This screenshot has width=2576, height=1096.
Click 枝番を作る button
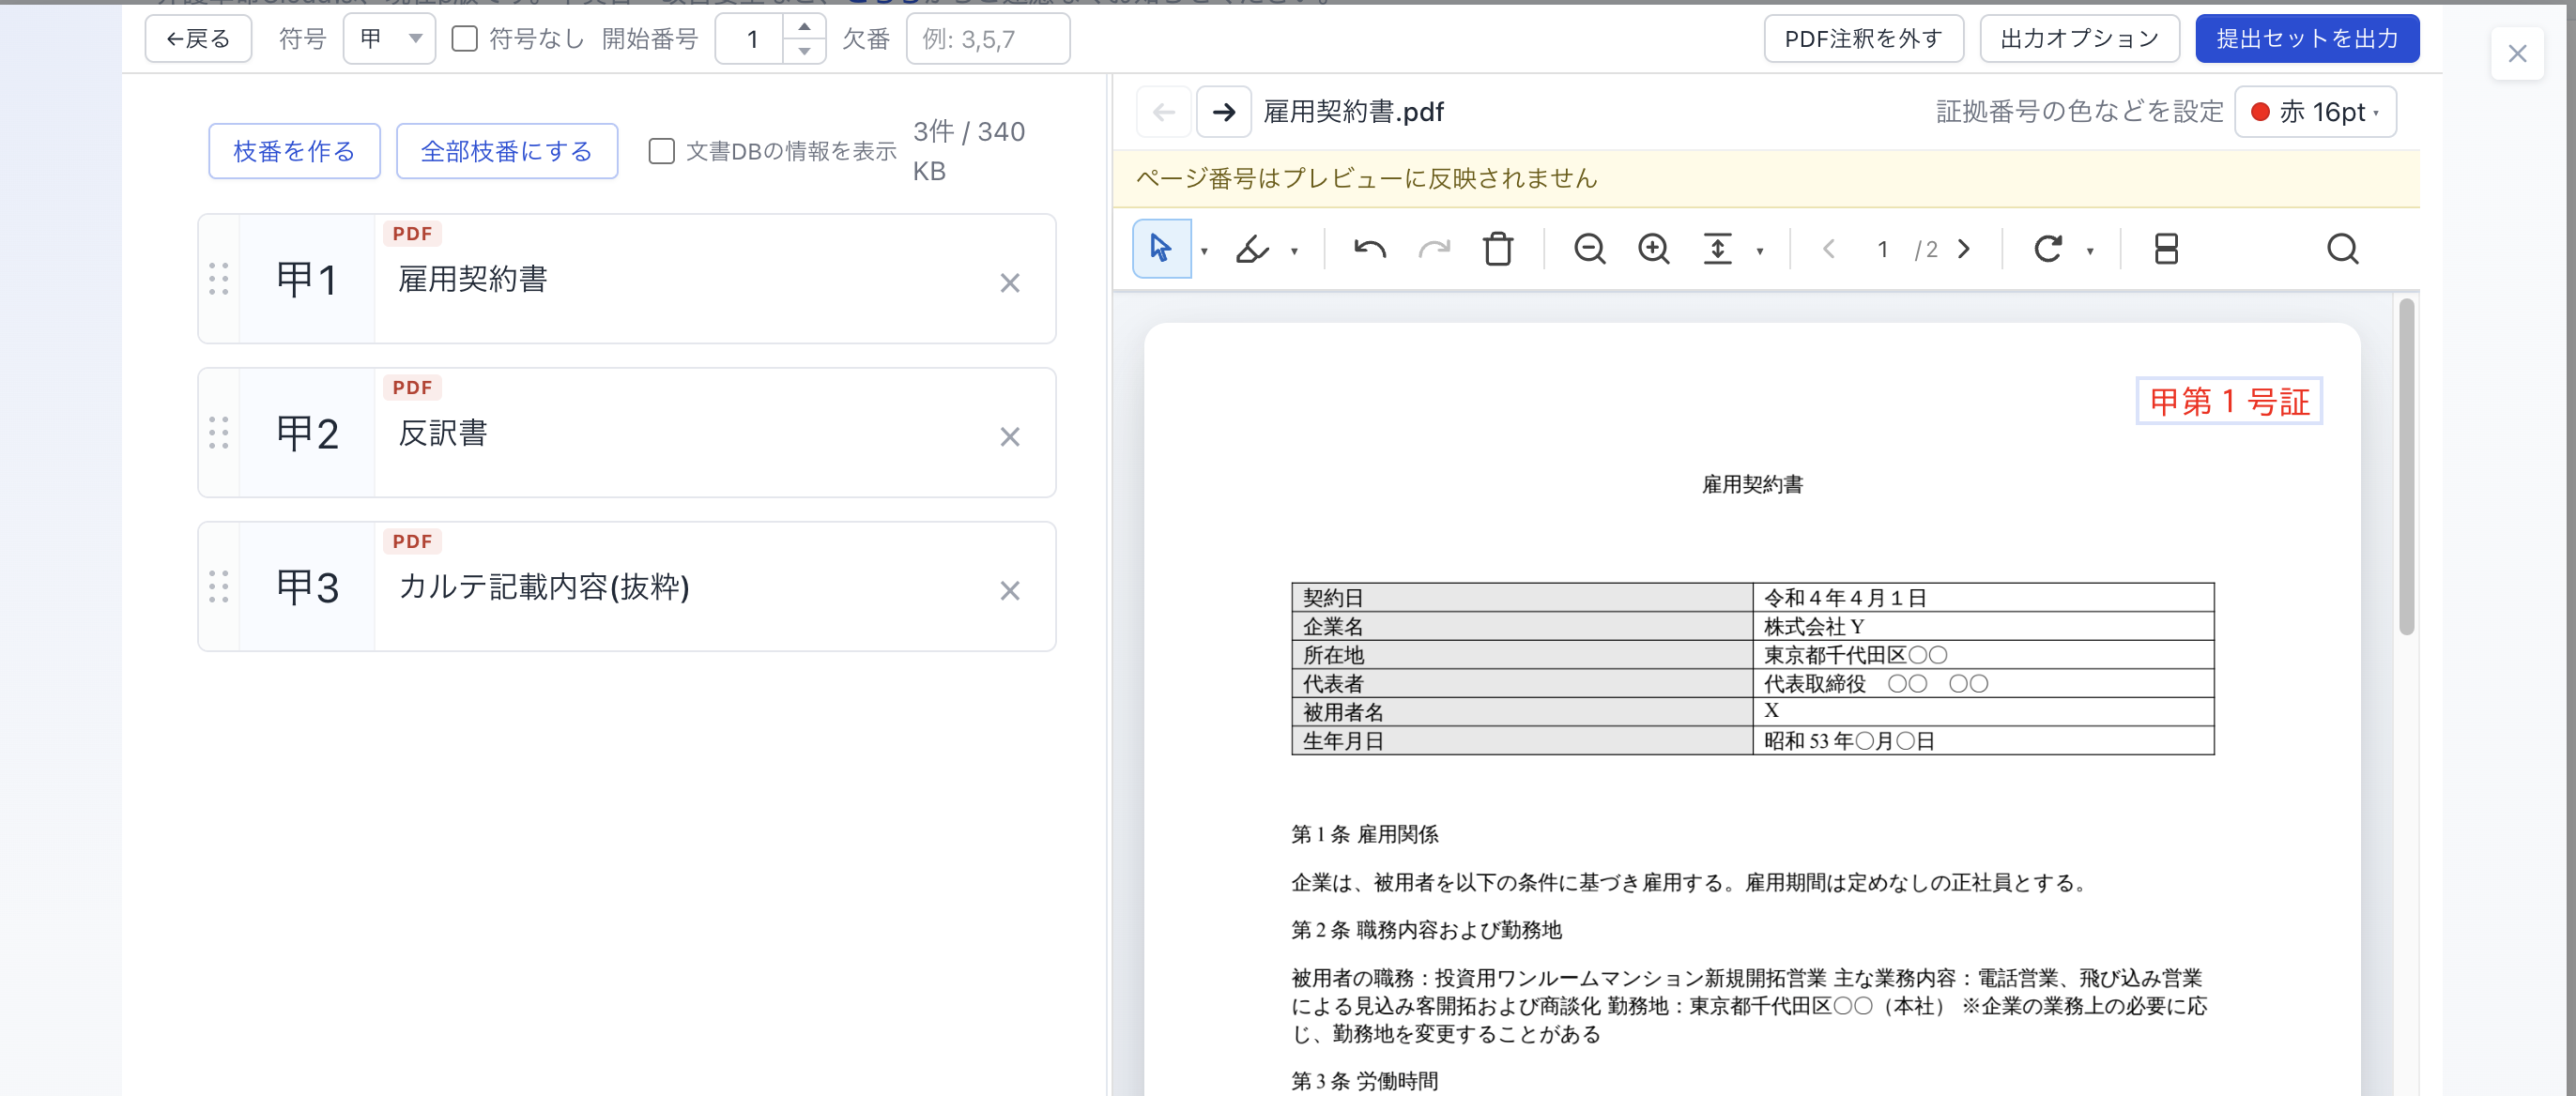294,151
